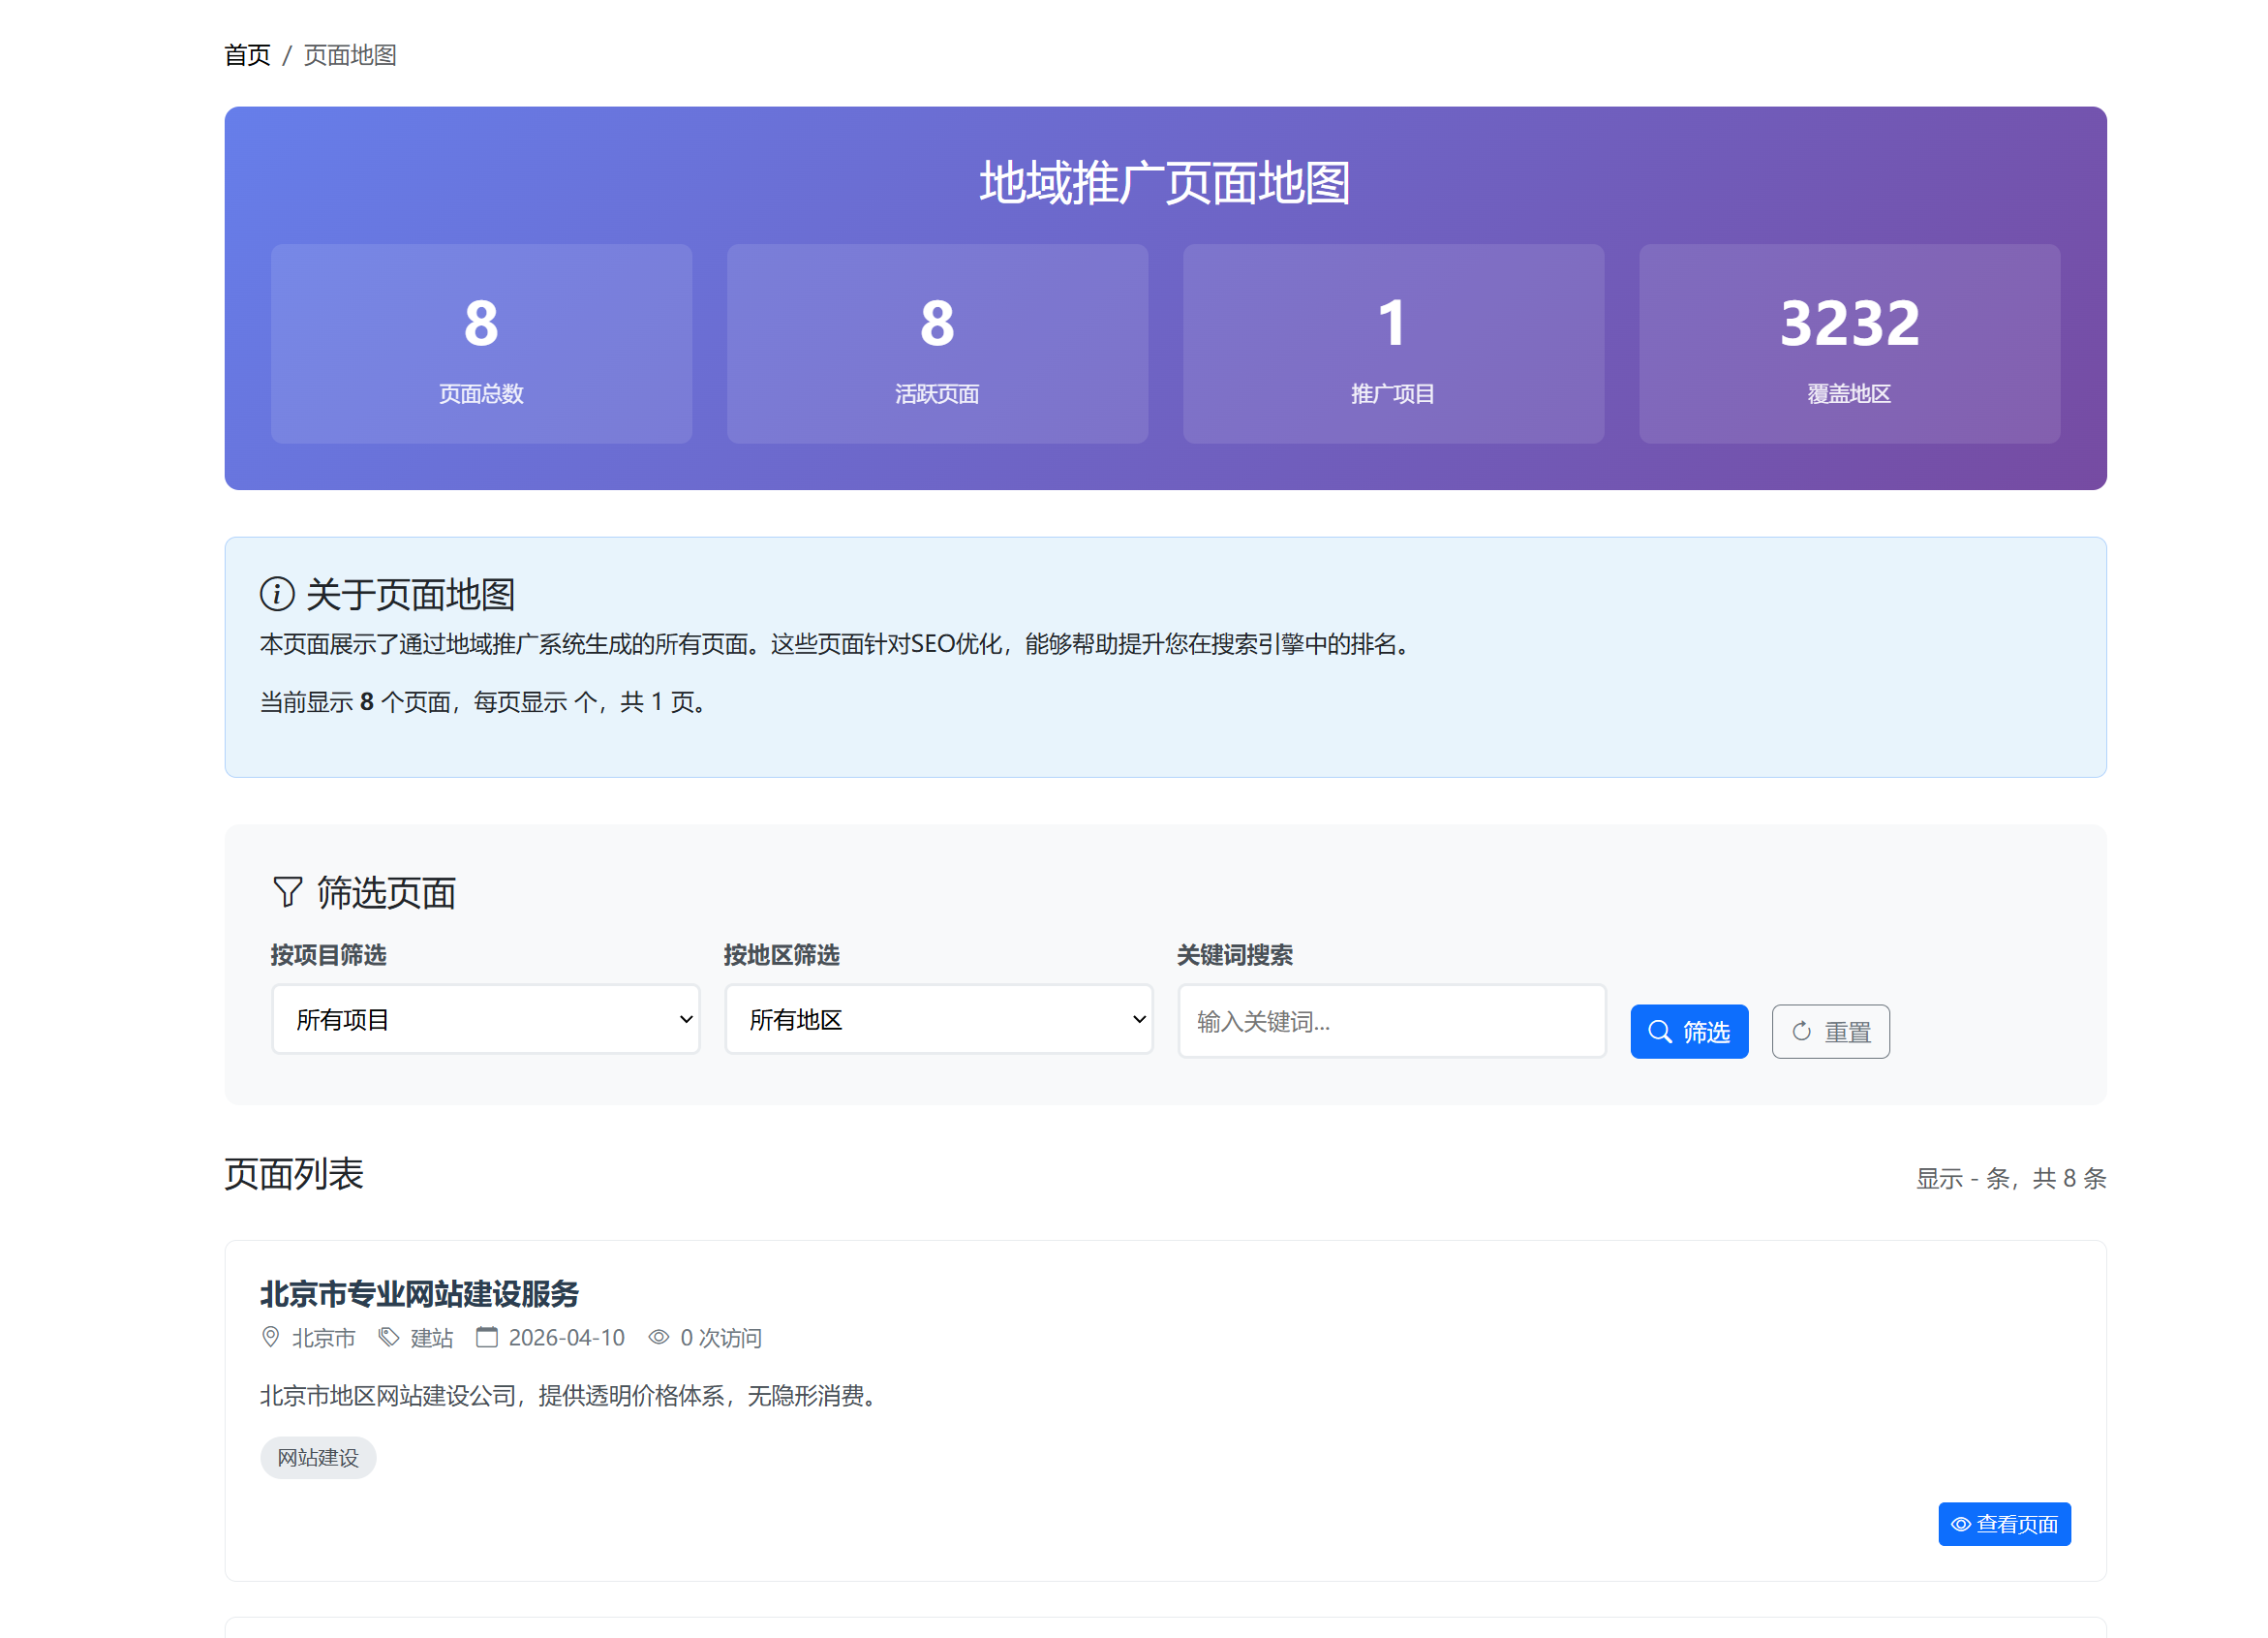Viewport: 2268px width, 1638px height.
Task: Click the info icon beside 关于页面地图
Action: coord(276,594)
